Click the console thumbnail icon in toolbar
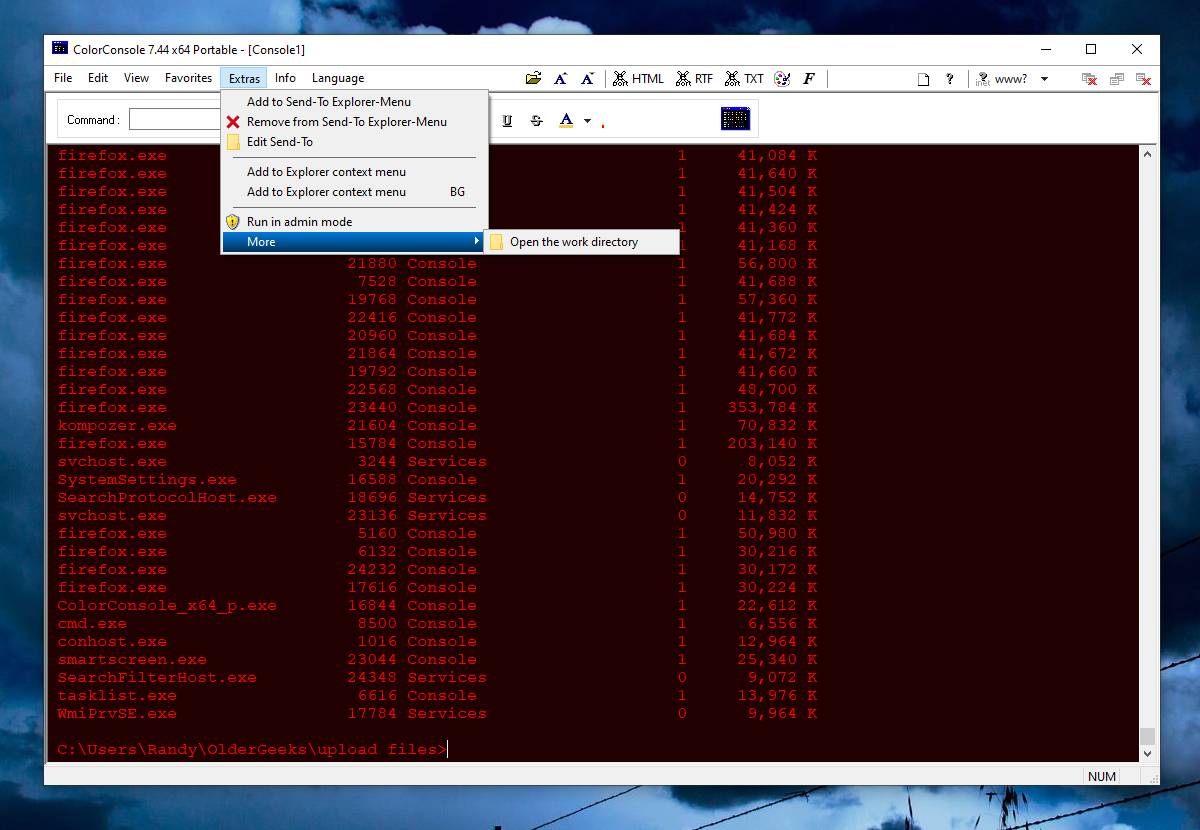Viewport: 1200px width, 830px height. click(735, 119)
